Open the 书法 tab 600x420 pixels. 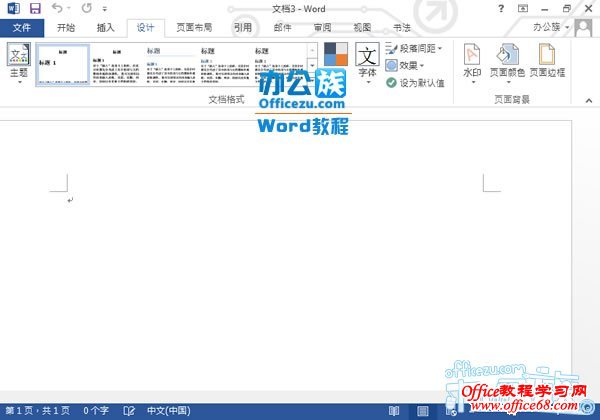click(402, 28)
